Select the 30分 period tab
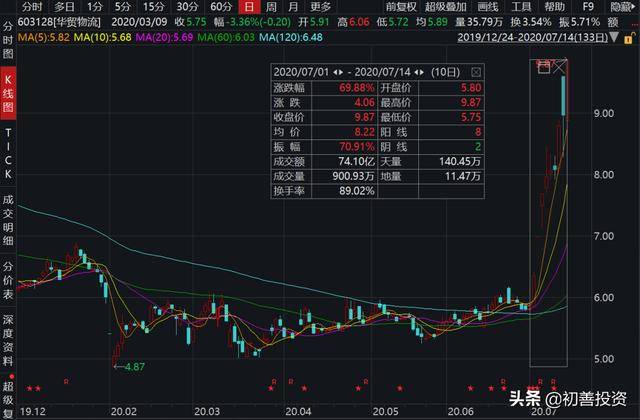Image resolution: width=640 pixels, height=420 pixels. click(x=187, y=7)
